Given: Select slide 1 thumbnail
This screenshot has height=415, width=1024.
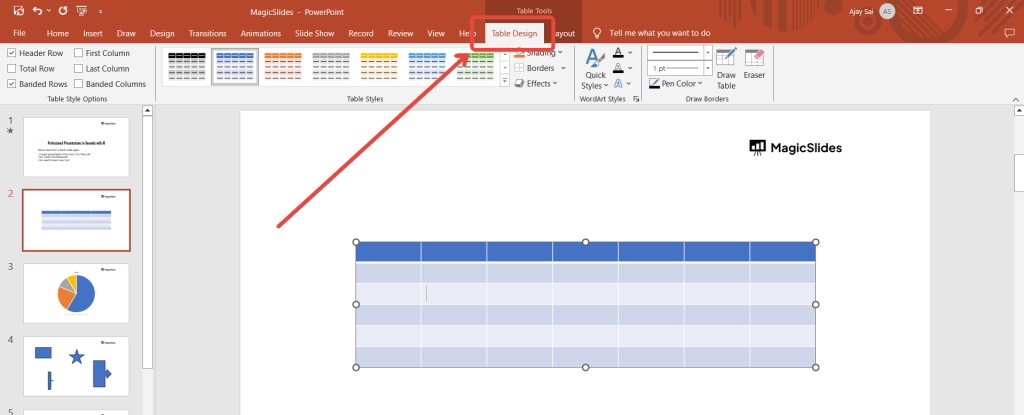Looking at the screenshot, I should 76,147.
